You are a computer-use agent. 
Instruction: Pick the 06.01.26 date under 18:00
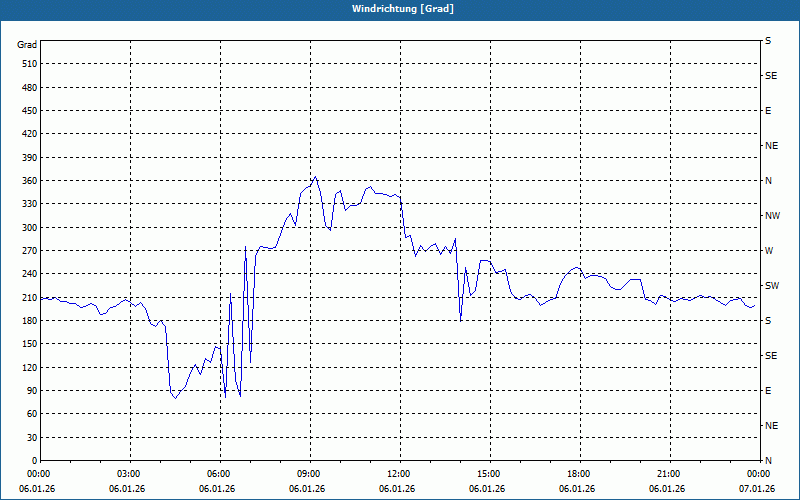coord(577,489)
